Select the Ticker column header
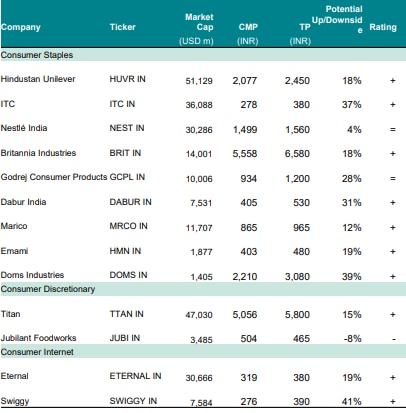This screenshot has height=413, width=406. (x=123, y=27)
